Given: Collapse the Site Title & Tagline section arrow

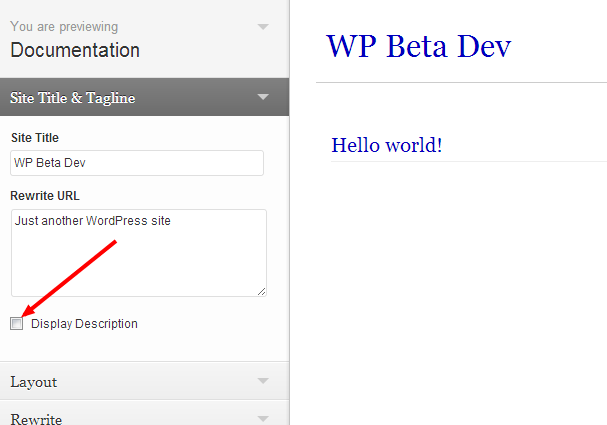Looking at the screenshot, I should point(263,97).
